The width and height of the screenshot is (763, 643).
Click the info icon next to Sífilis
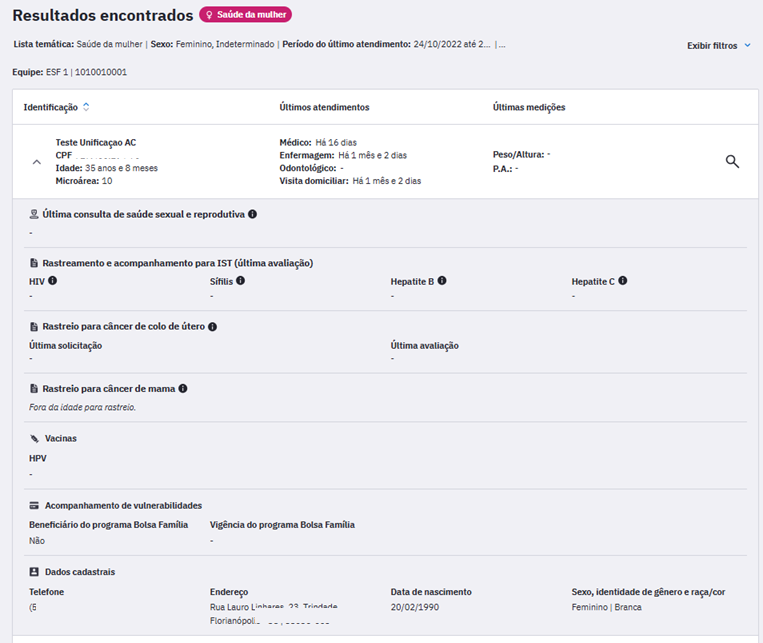coord(240,281)
